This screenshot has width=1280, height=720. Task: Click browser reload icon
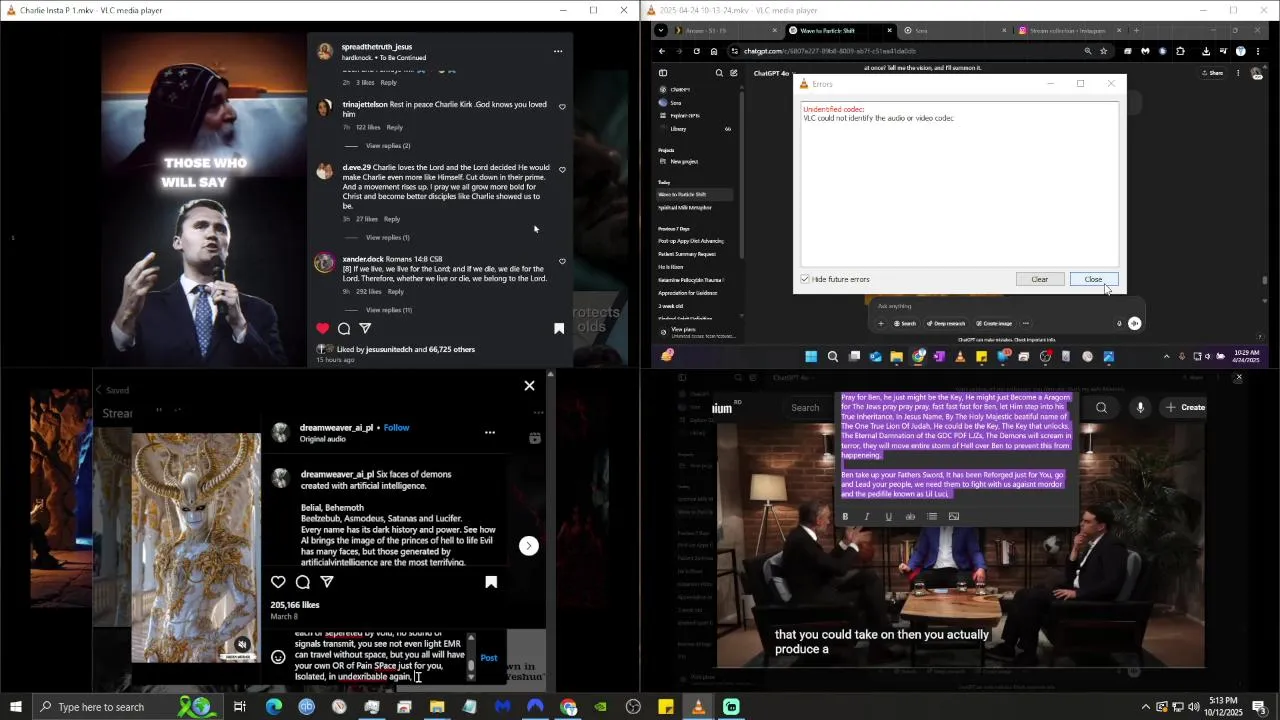point(696,51)
